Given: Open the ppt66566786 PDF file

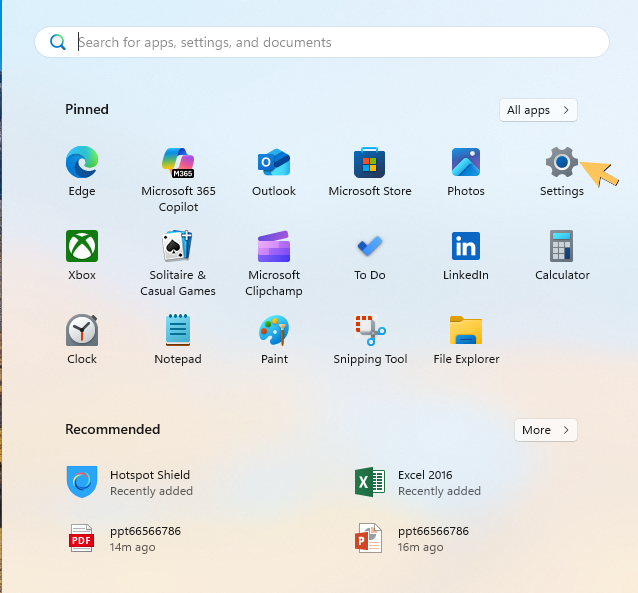Looking at the screenshot, I should 125,538.
